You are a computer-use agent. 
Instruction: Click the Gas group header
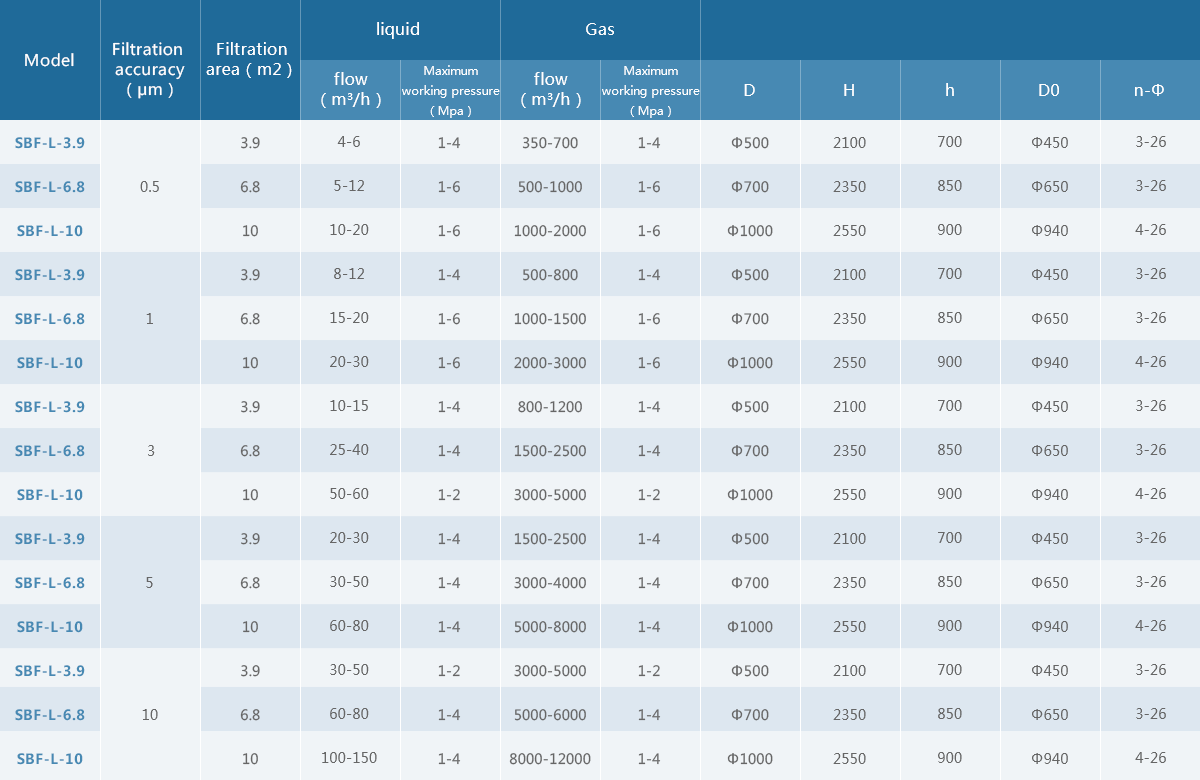coord(599,30)
